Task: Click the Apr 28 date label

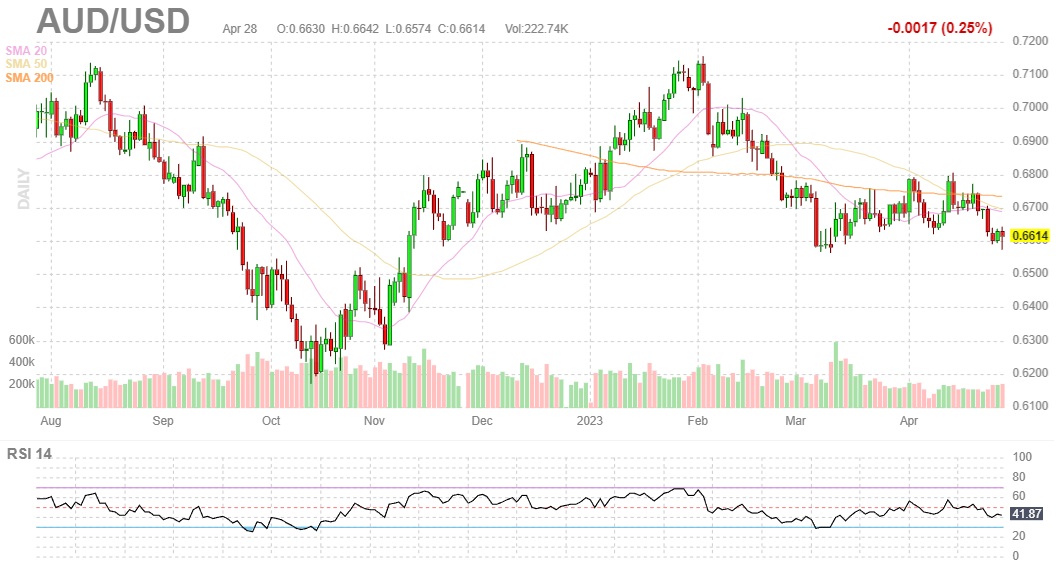Action: tap(240, 29)
